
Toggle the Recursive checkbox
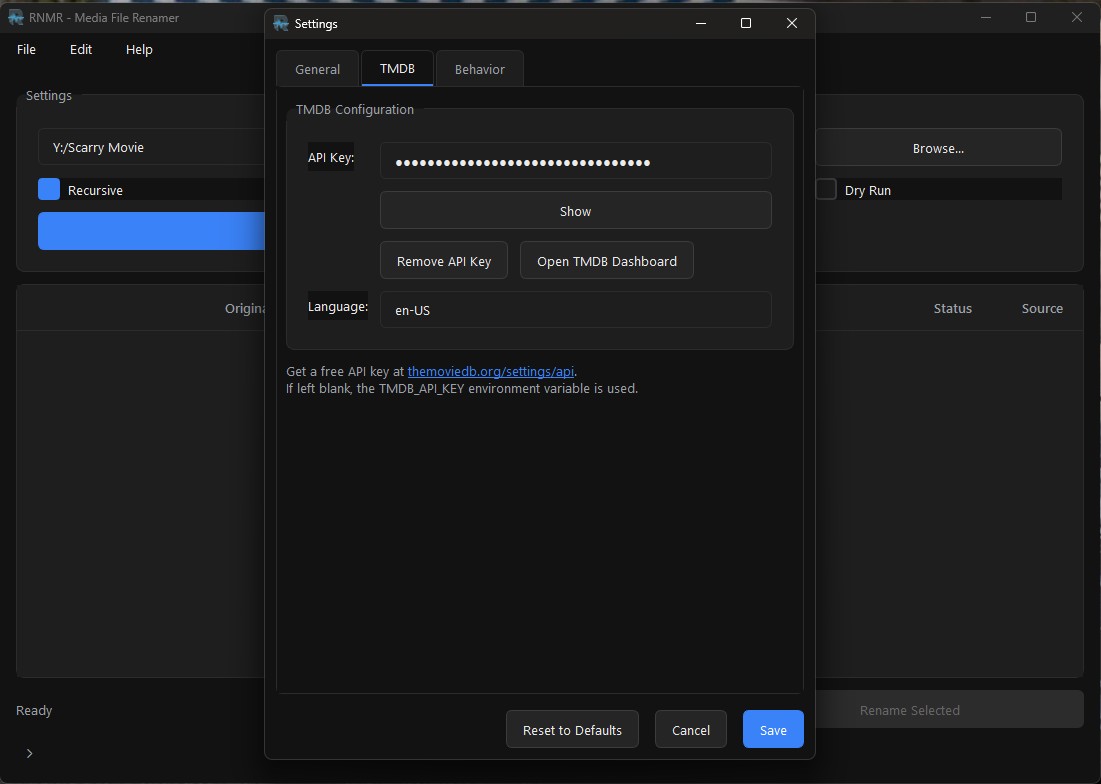click(x=49, y=190)
